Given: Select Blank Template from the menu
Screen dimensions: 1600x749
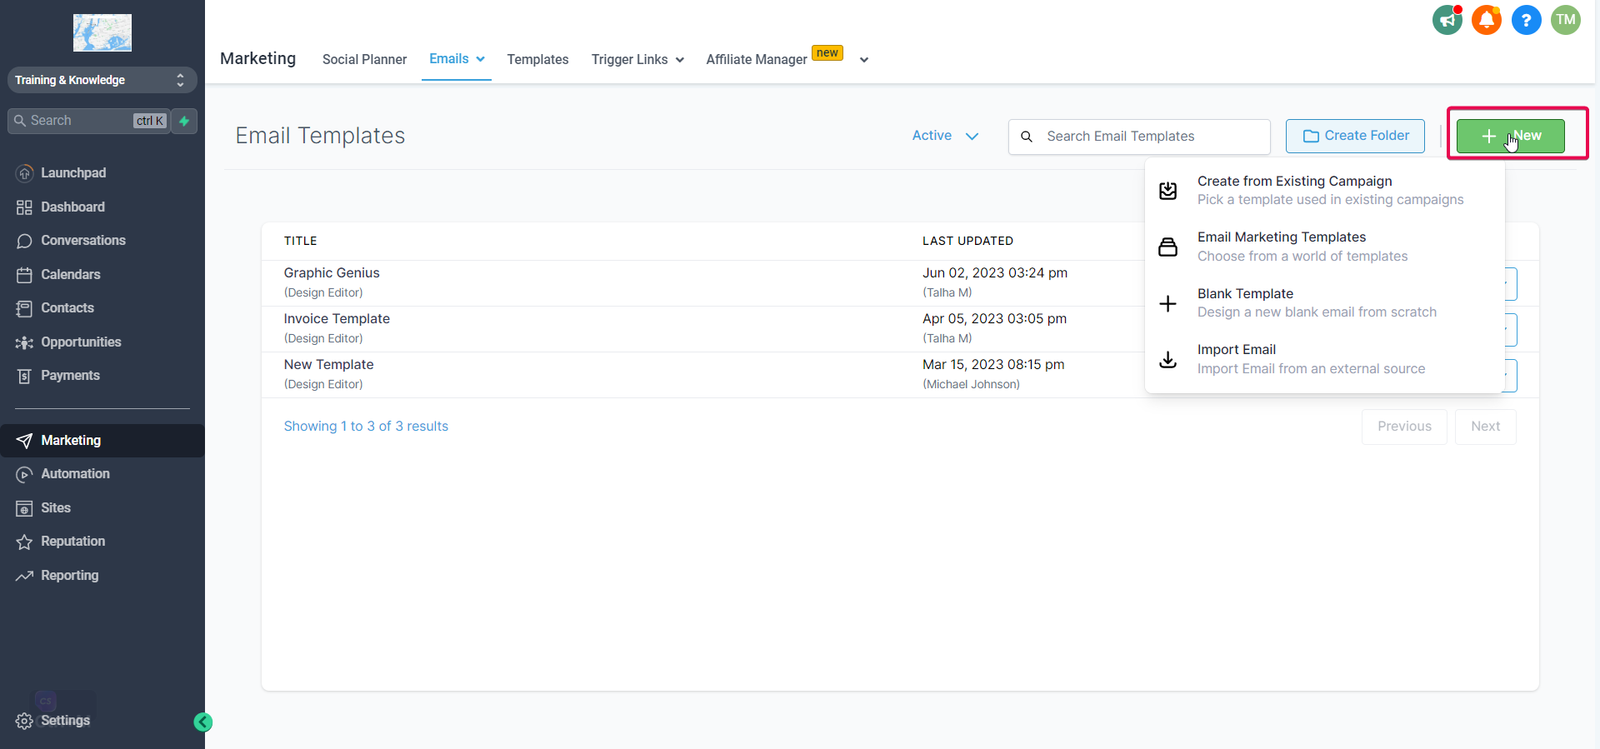Looking at the screenshot, I should (x=1245, y=294).
